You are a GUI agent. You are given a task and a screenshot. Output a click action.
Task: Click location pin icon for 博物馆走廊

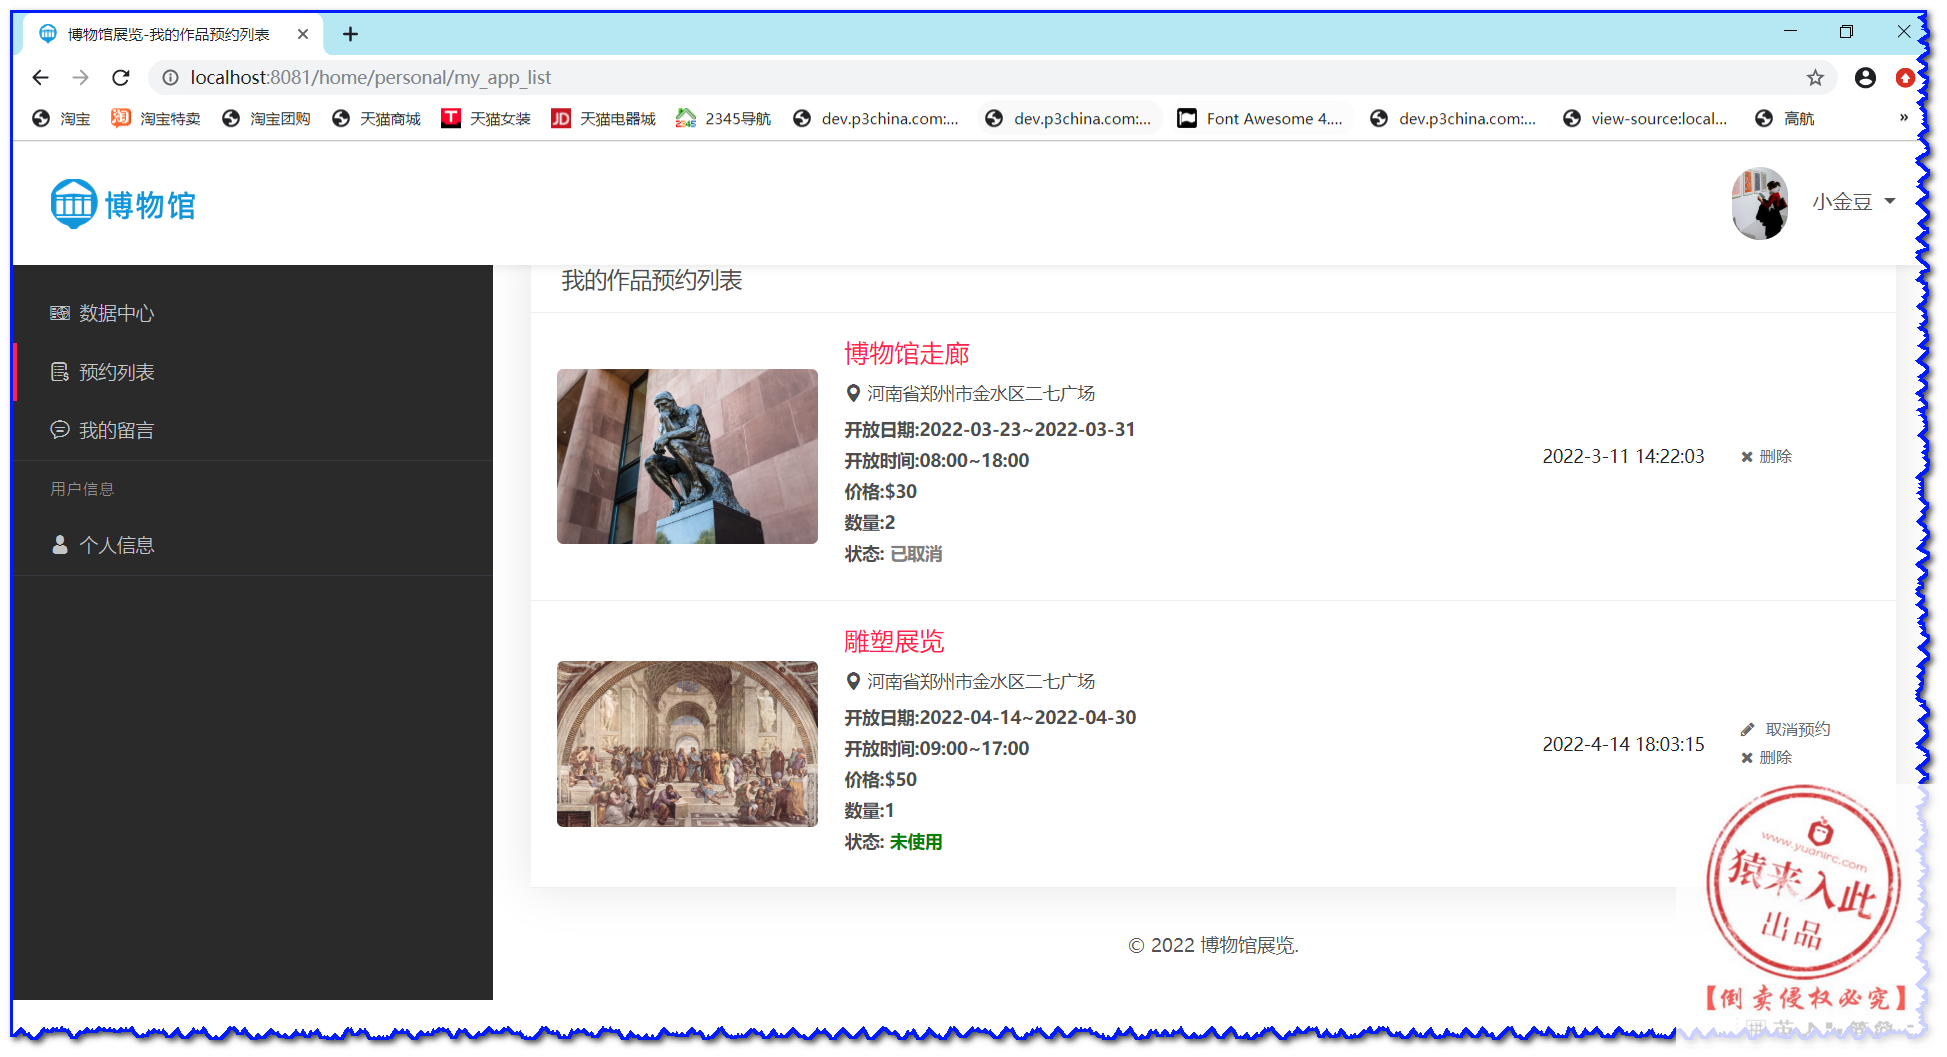click(853, 393)
